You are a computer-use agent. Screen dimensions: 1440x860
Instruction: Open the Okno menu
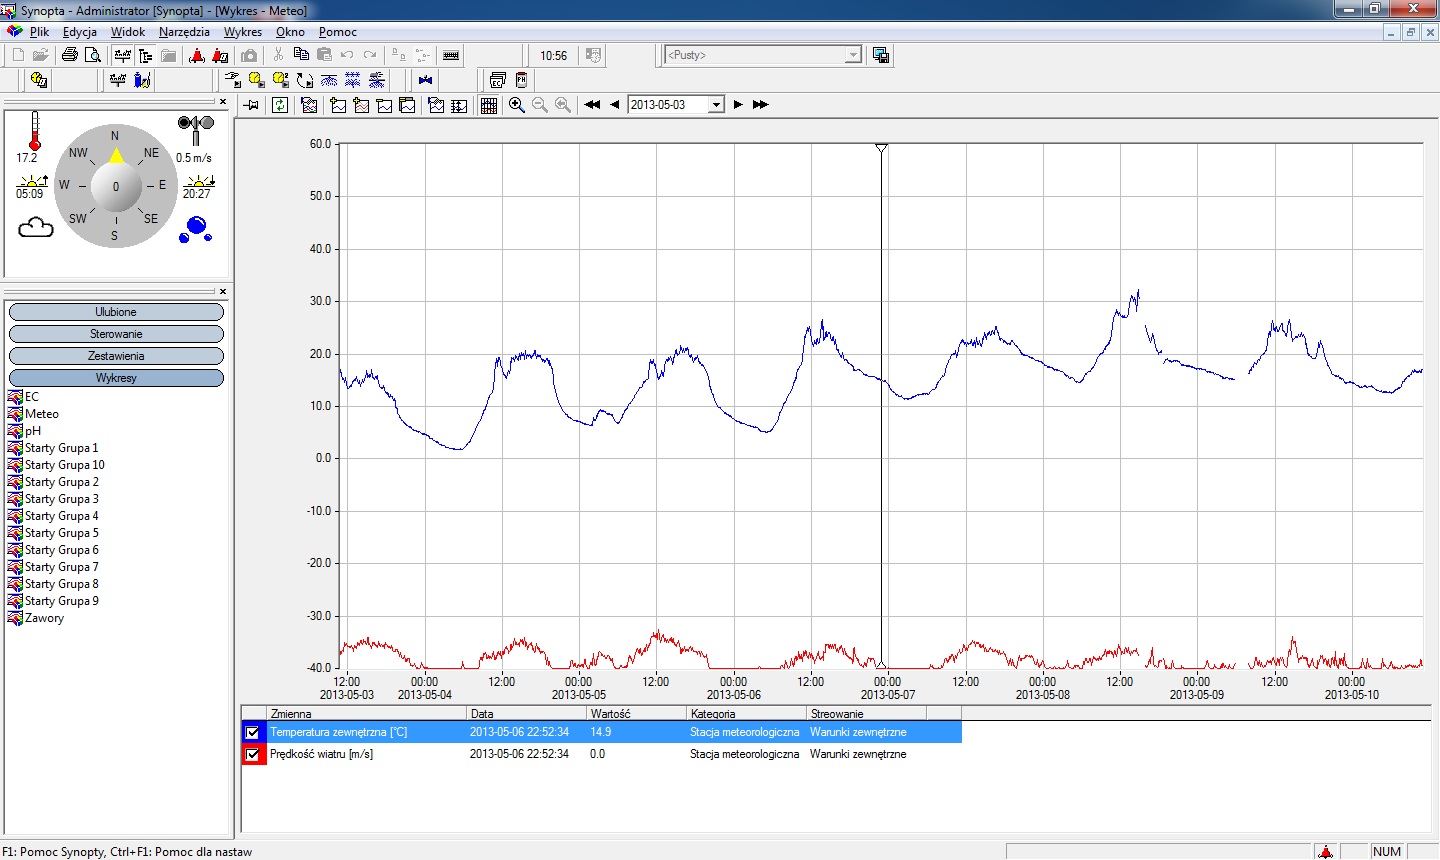pos(290,32)
